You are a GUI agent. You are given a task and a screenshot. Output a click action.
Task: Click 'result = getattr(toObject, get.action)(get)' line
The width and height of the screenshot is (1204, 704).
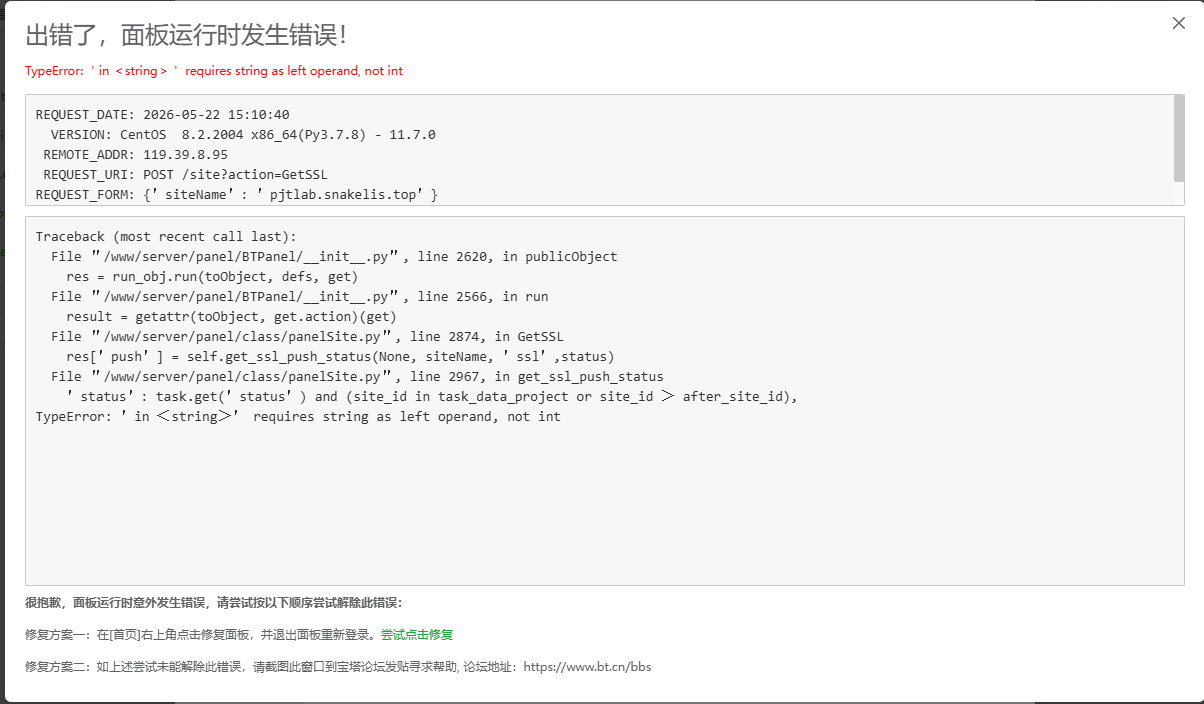point(231,317)
